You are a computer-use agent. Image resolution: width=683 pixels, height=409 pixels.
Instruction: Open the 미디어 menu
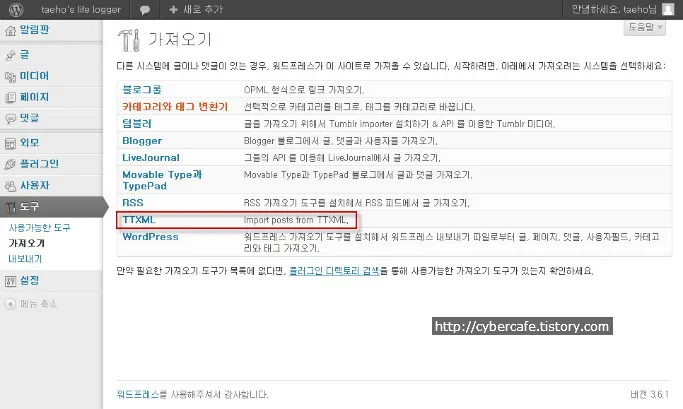(x=34, y=76)
